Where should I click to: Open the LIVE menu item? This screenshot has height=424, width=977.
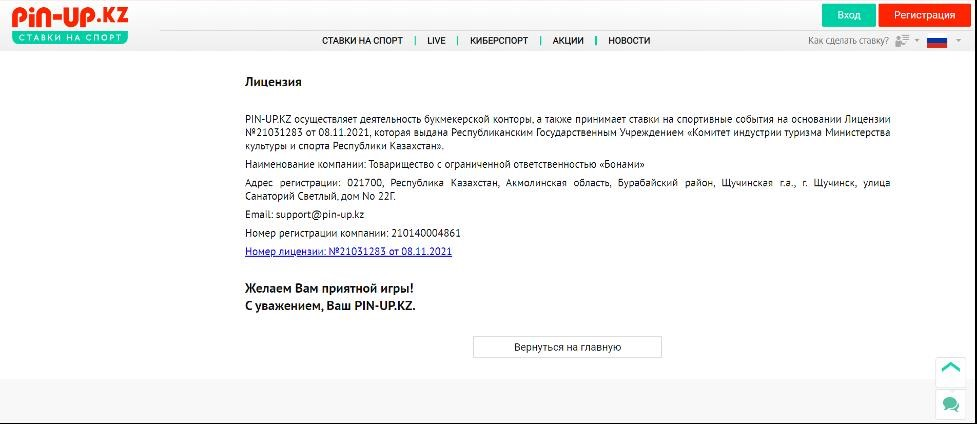click(x=436, y=41)
